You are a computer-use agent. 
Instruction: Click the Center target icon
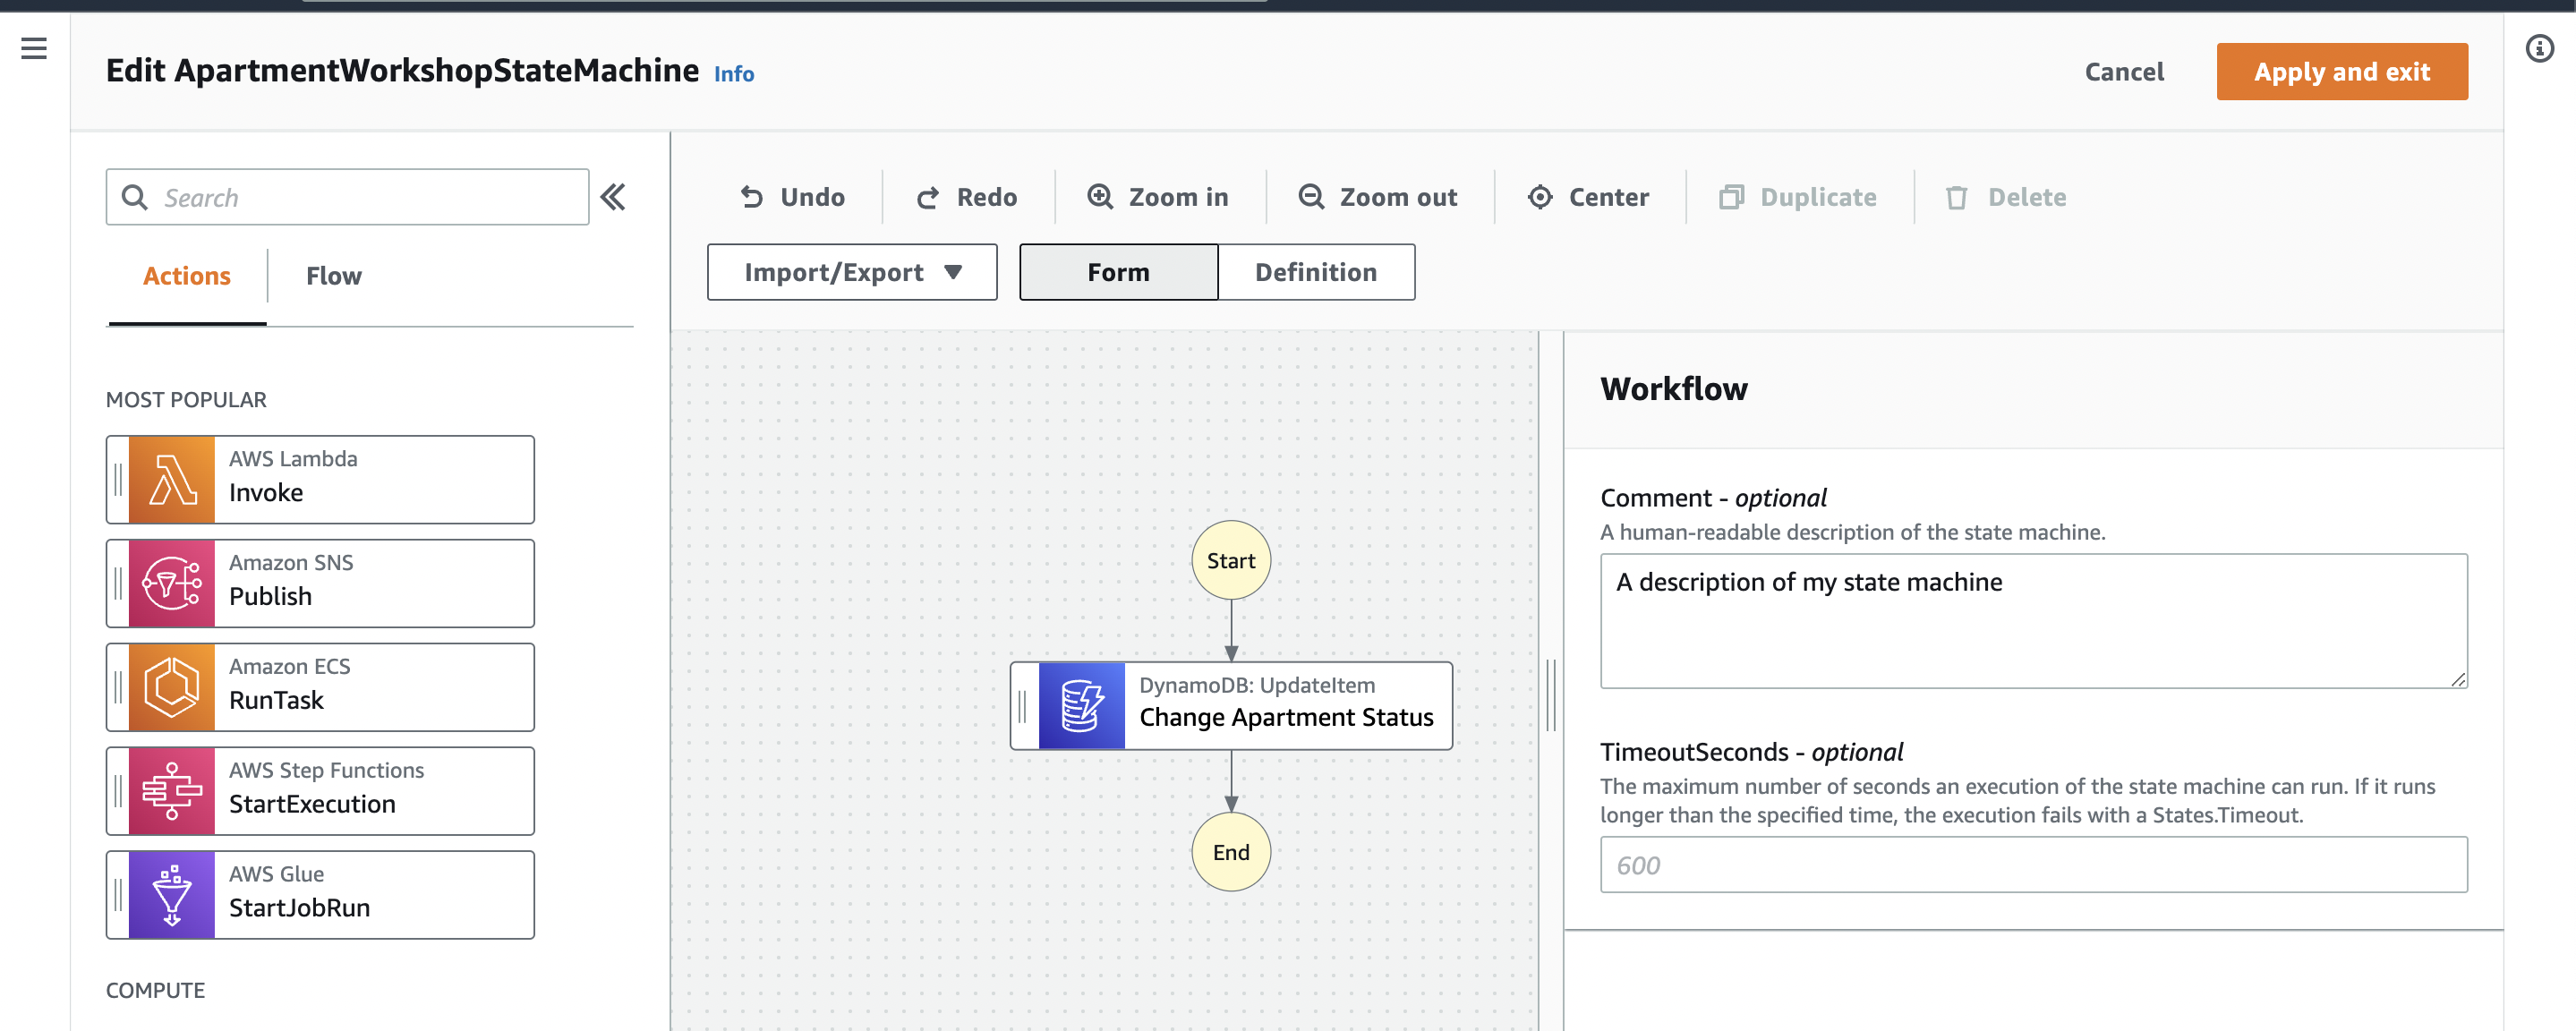(1541, 197)
